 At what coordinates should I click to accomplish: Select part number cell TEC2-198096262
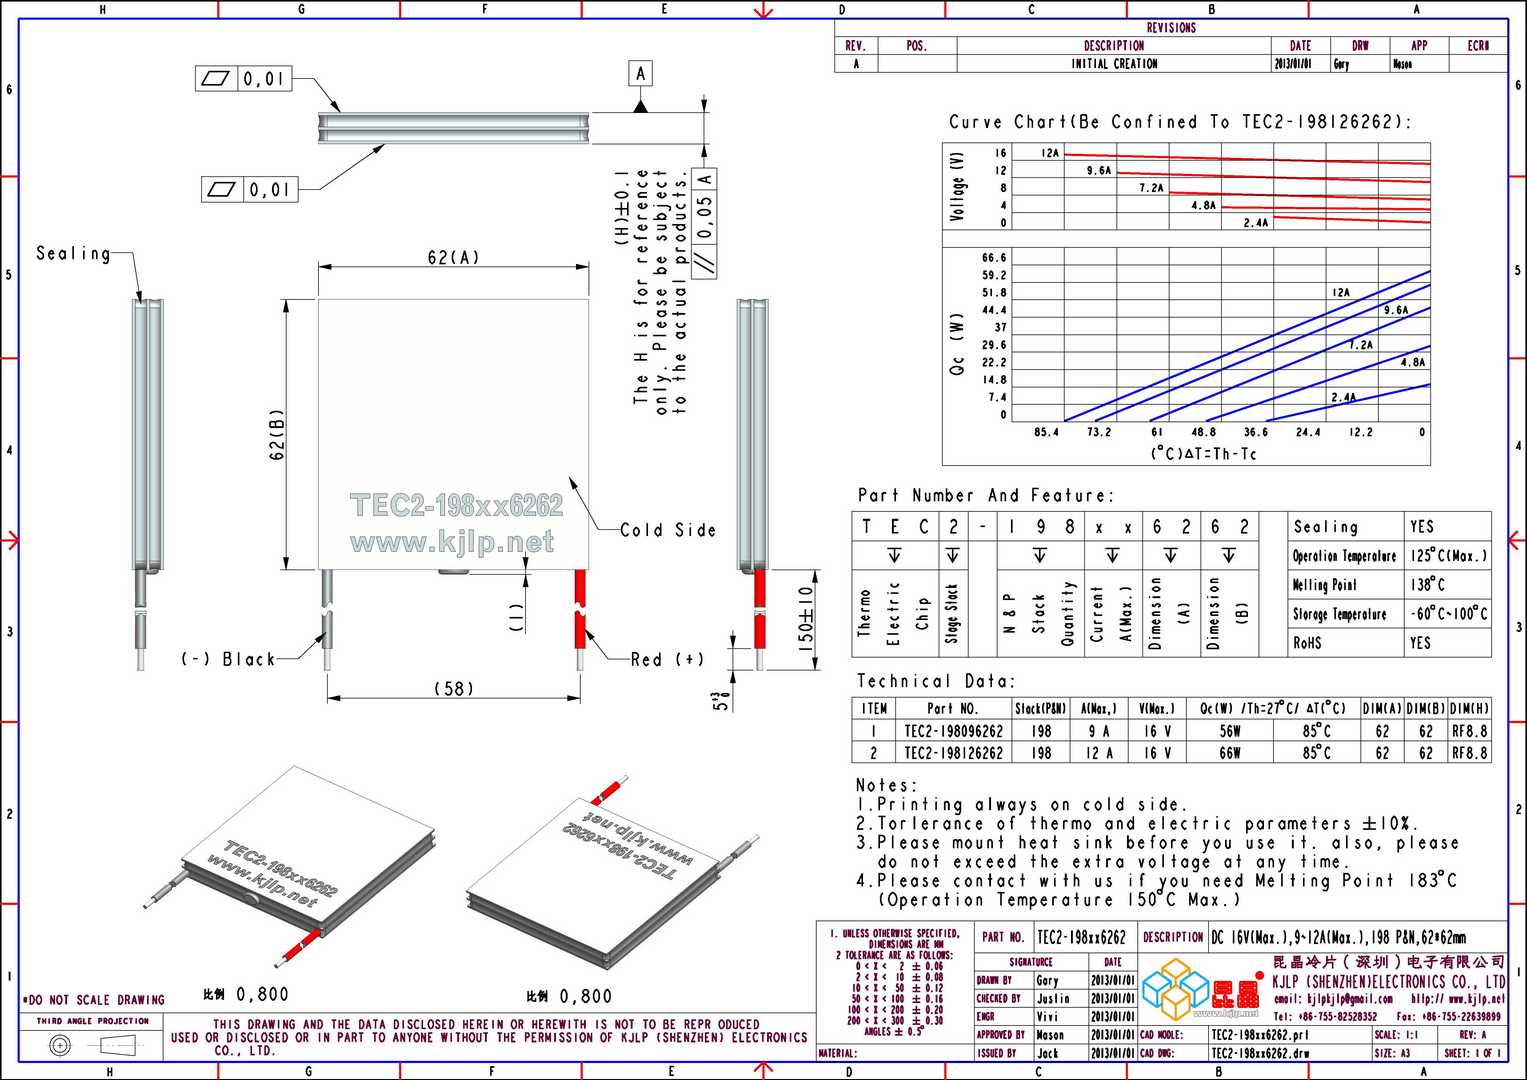point(953,731)
